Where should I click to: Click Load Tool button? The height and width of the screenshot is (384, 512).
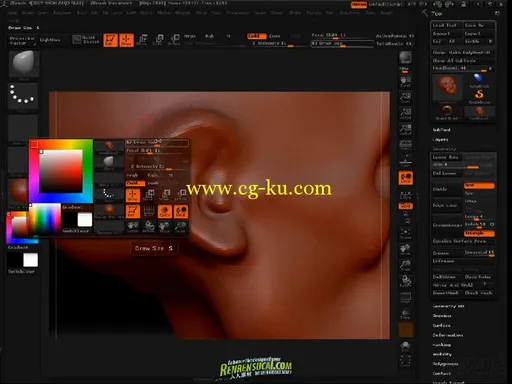446,25
